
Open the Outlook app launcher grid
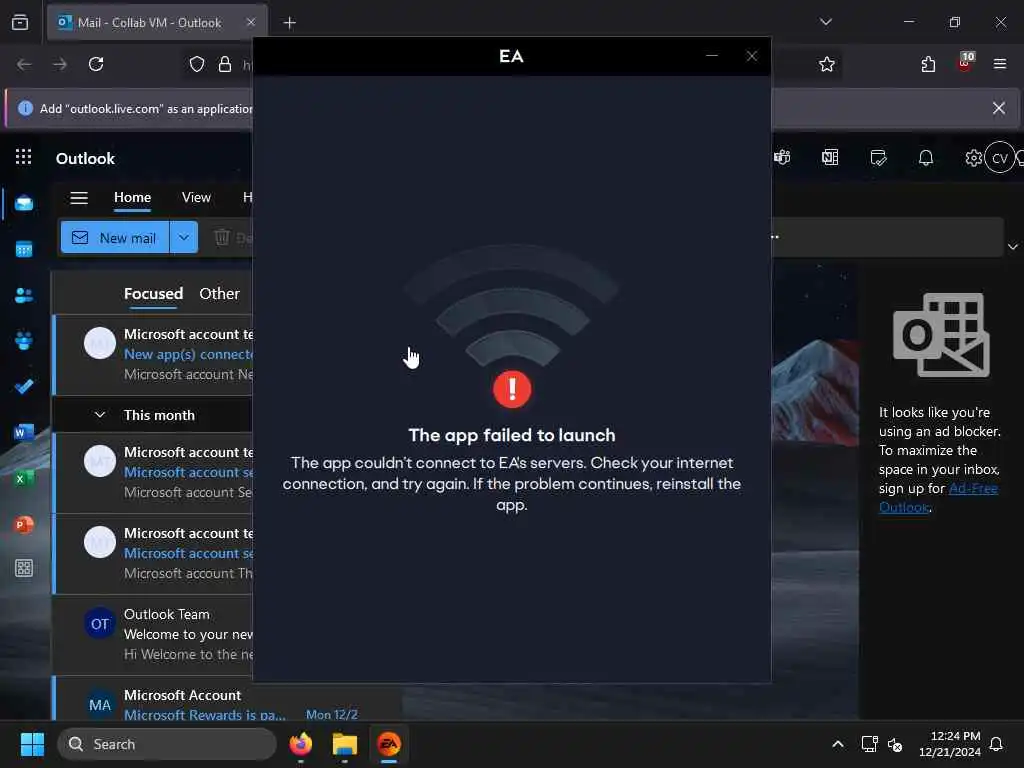(24, 157)
